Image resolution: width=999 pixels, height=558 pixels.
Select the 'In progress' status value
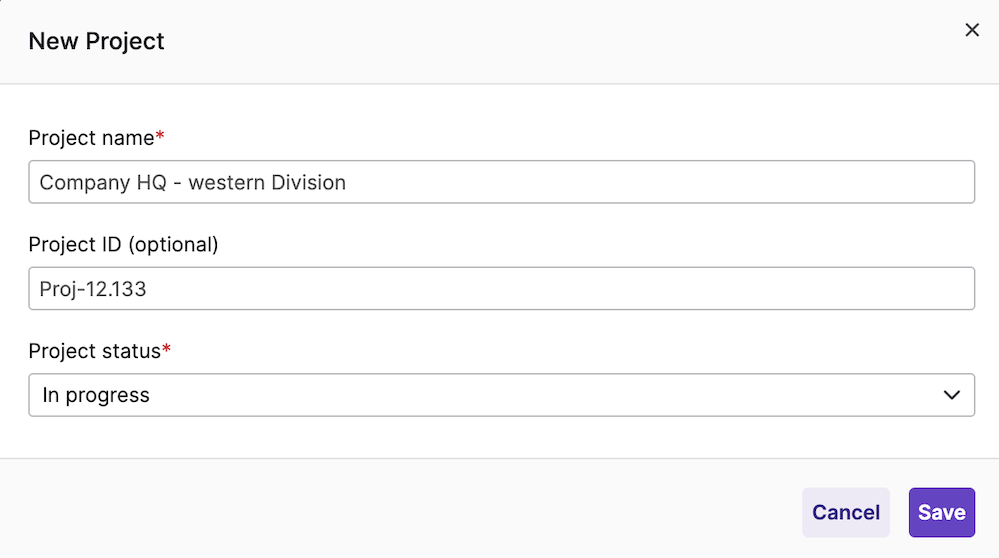point(96,395)
